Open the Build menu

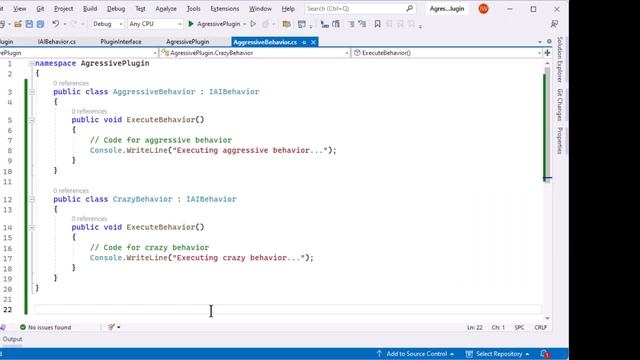90,9
